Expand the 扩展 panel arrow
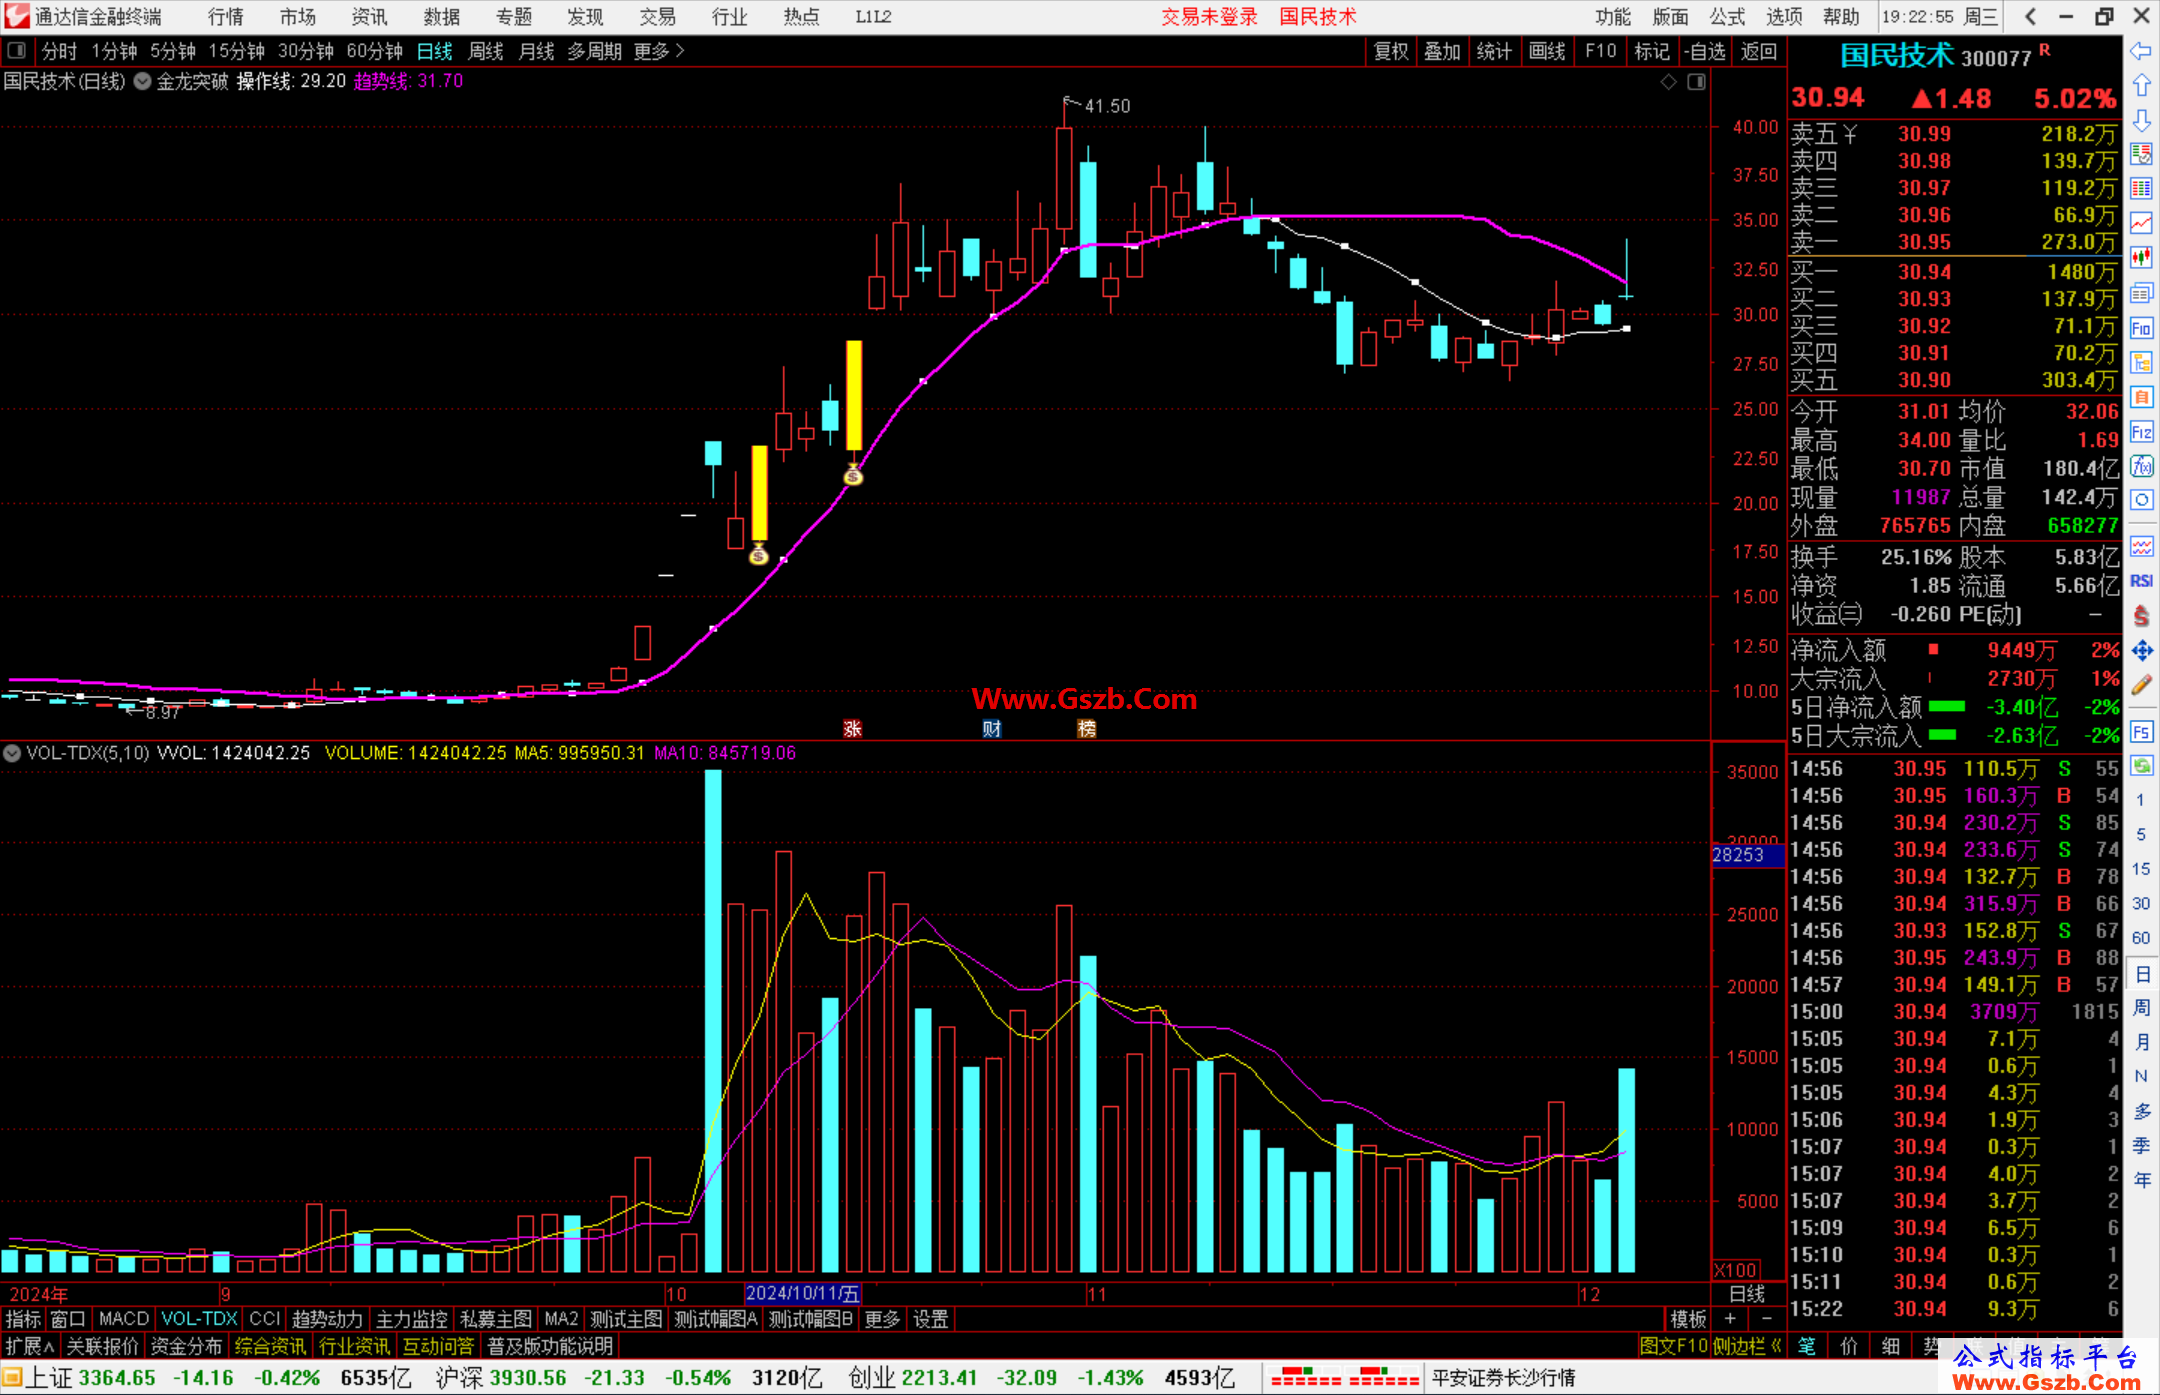 pyautogui.click(x=29, y=1346)
